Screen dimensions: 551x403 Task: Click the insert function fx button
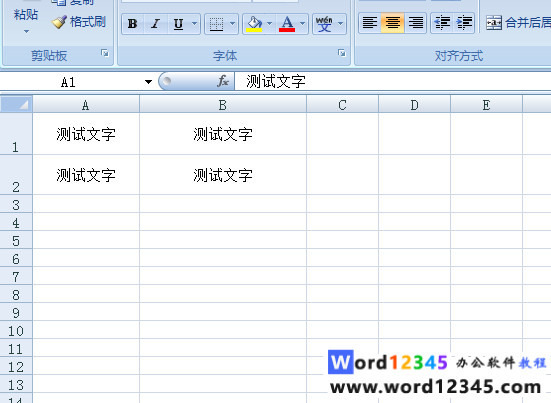[223, 82]
